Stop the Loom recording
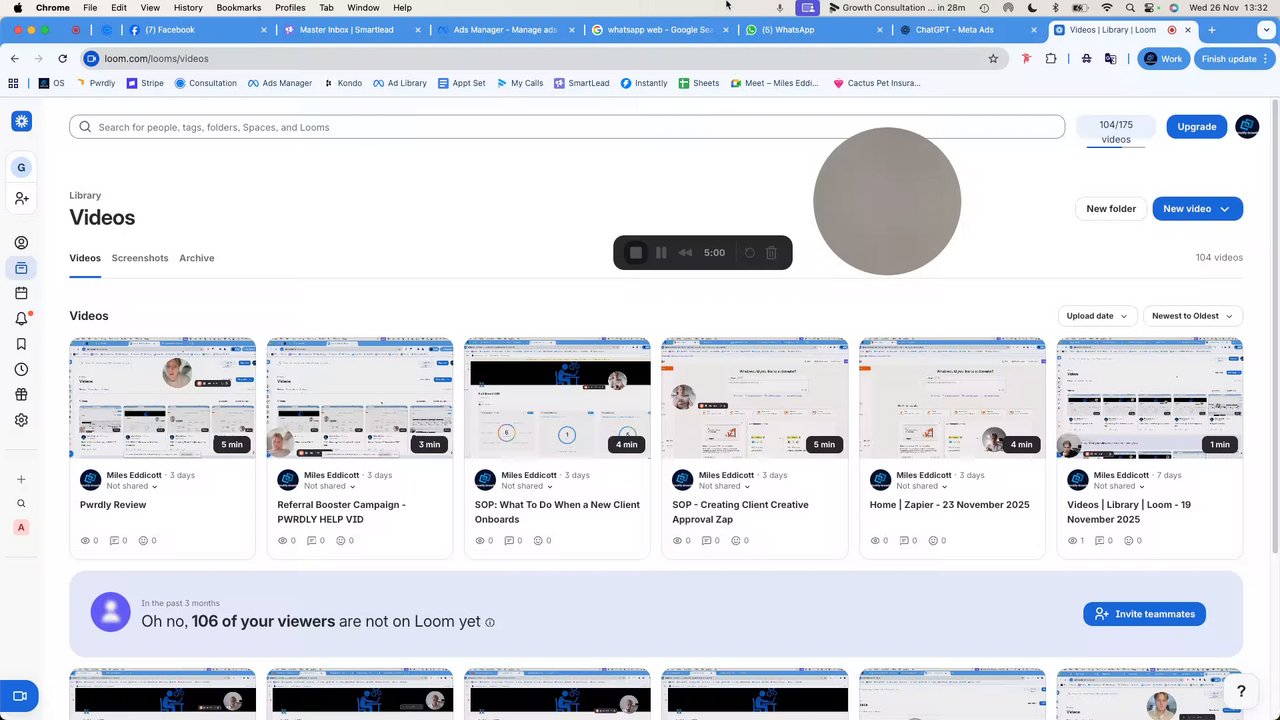 coord(635,253)
